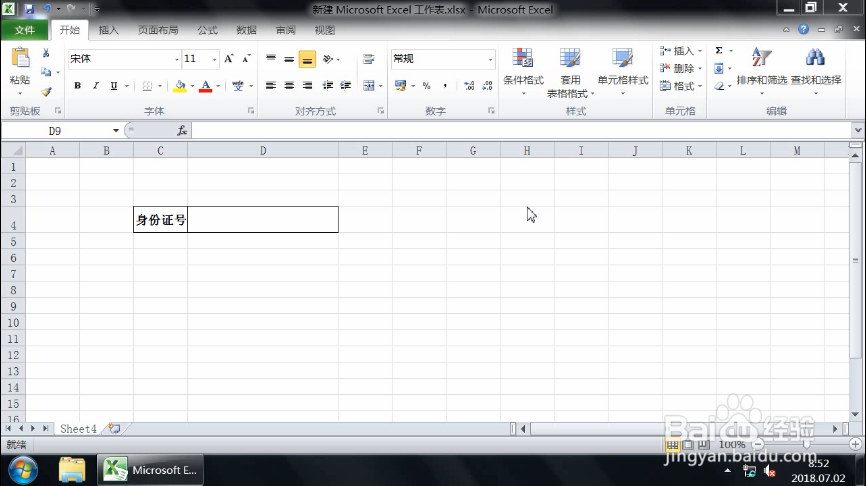Toggle bottom vertical alignment
Screen dimensions: 866x486
(x=307, y=59)
